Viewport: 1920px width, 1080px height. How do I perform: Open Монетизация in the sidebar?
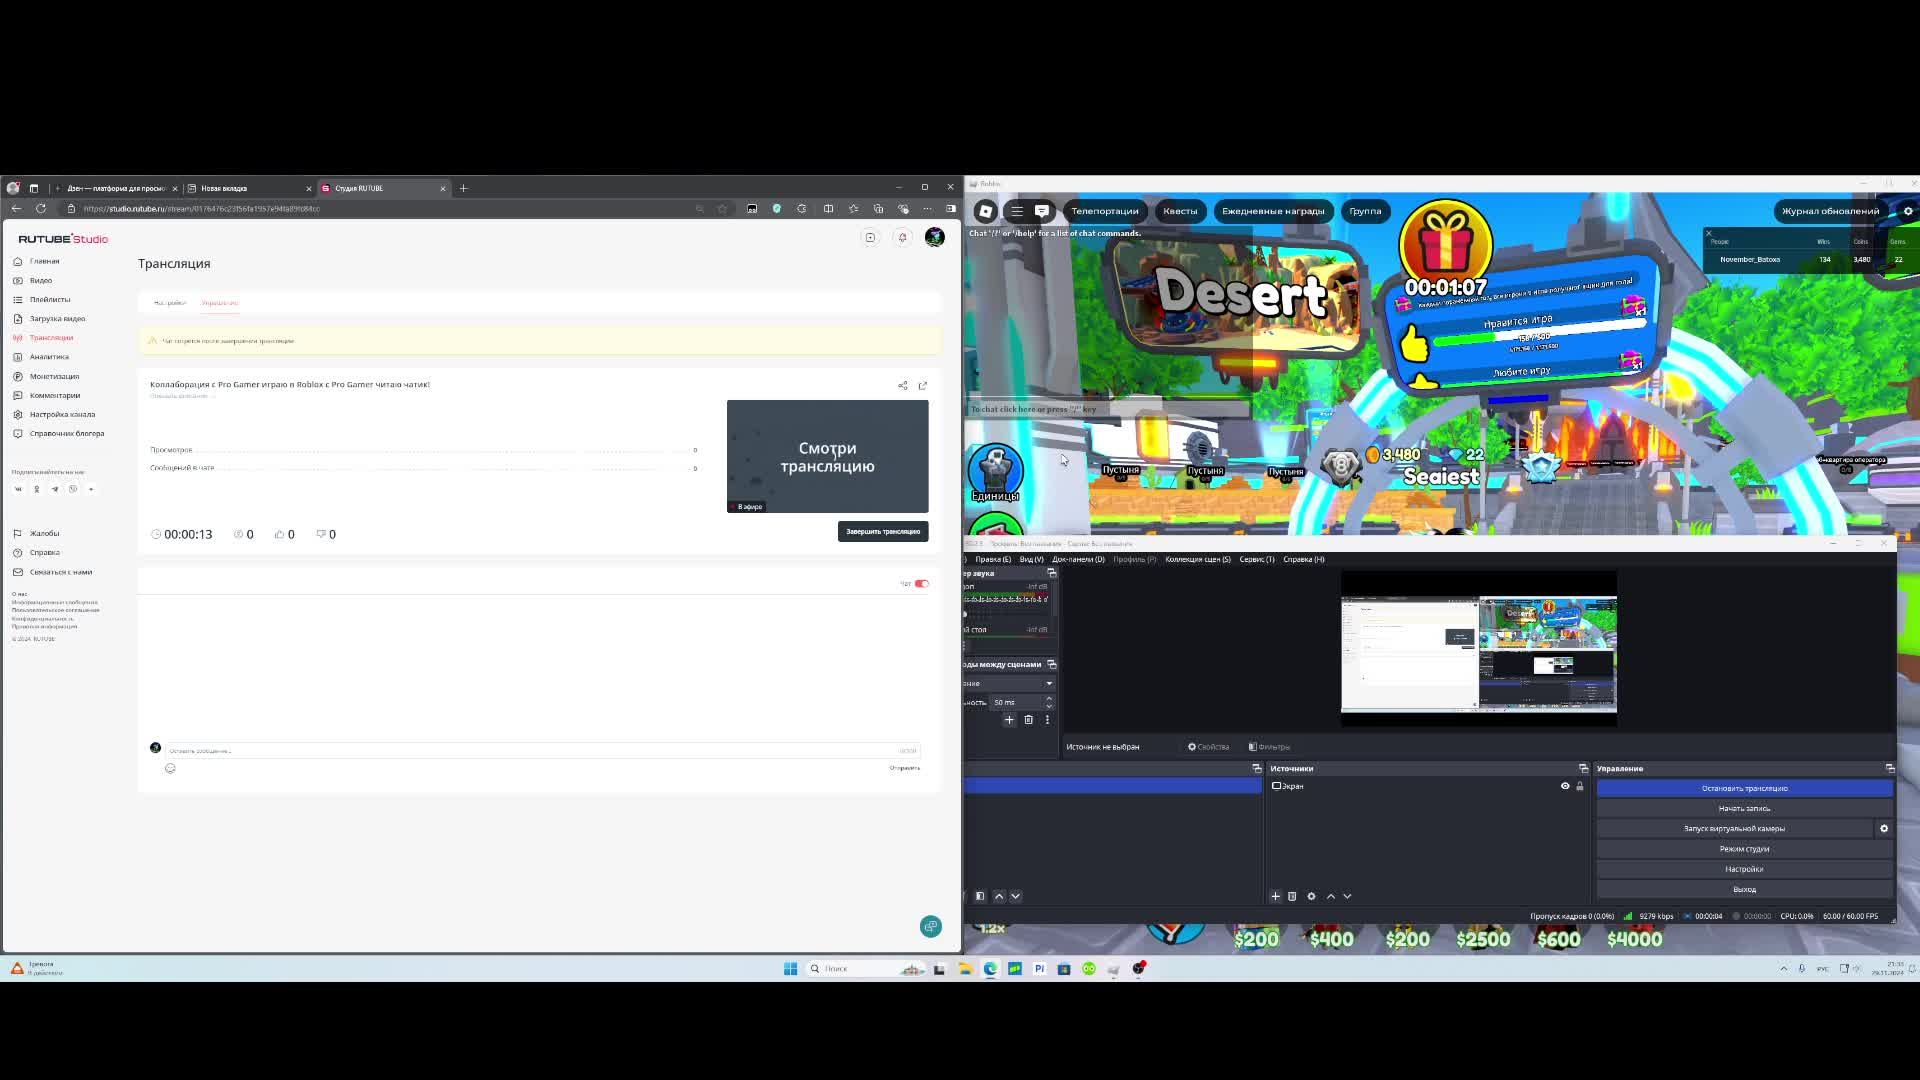tap(54, 376)
